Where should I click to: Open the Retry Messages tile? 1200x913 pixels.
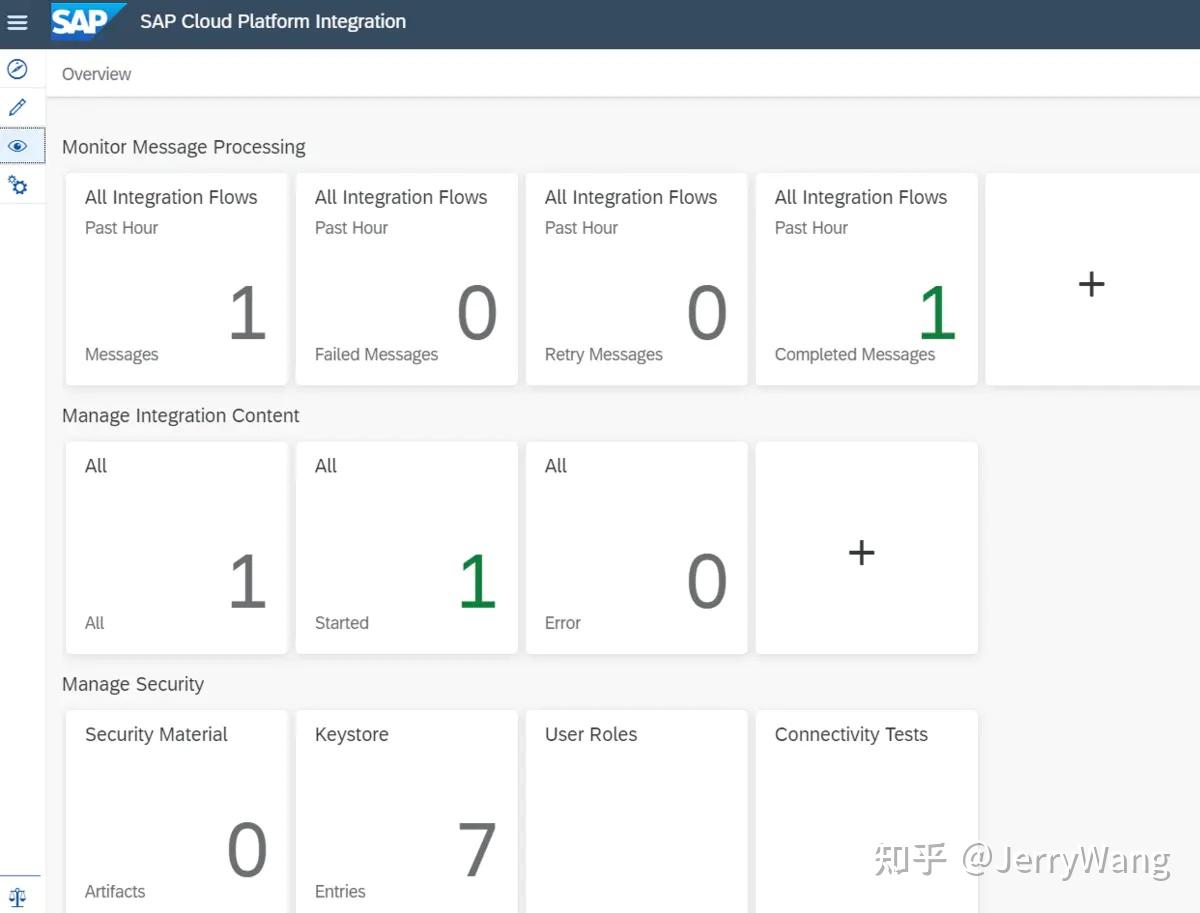(x=636, y=280)
